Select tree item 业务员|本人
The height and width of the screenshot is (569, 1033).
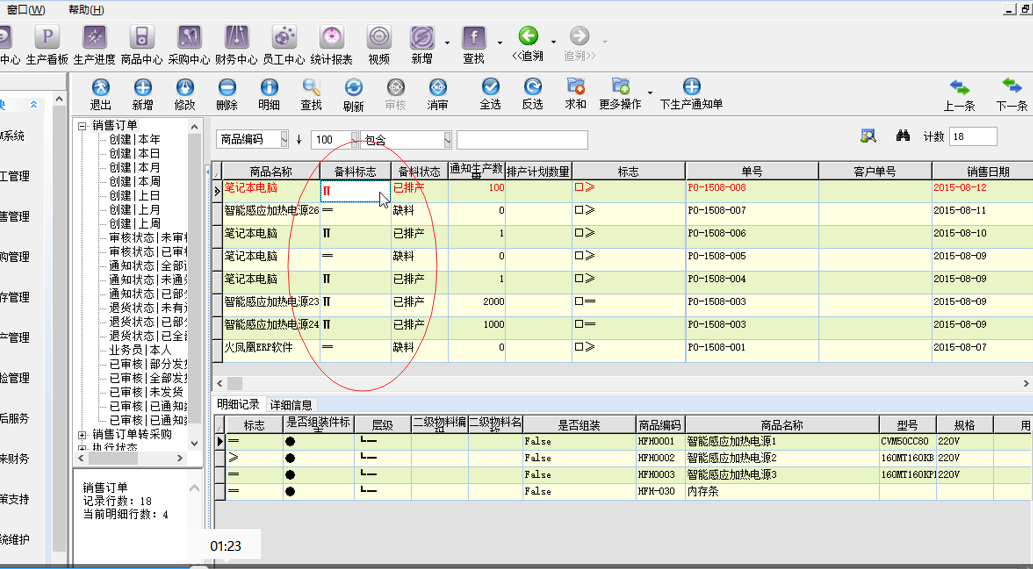[x=140, y=350]
